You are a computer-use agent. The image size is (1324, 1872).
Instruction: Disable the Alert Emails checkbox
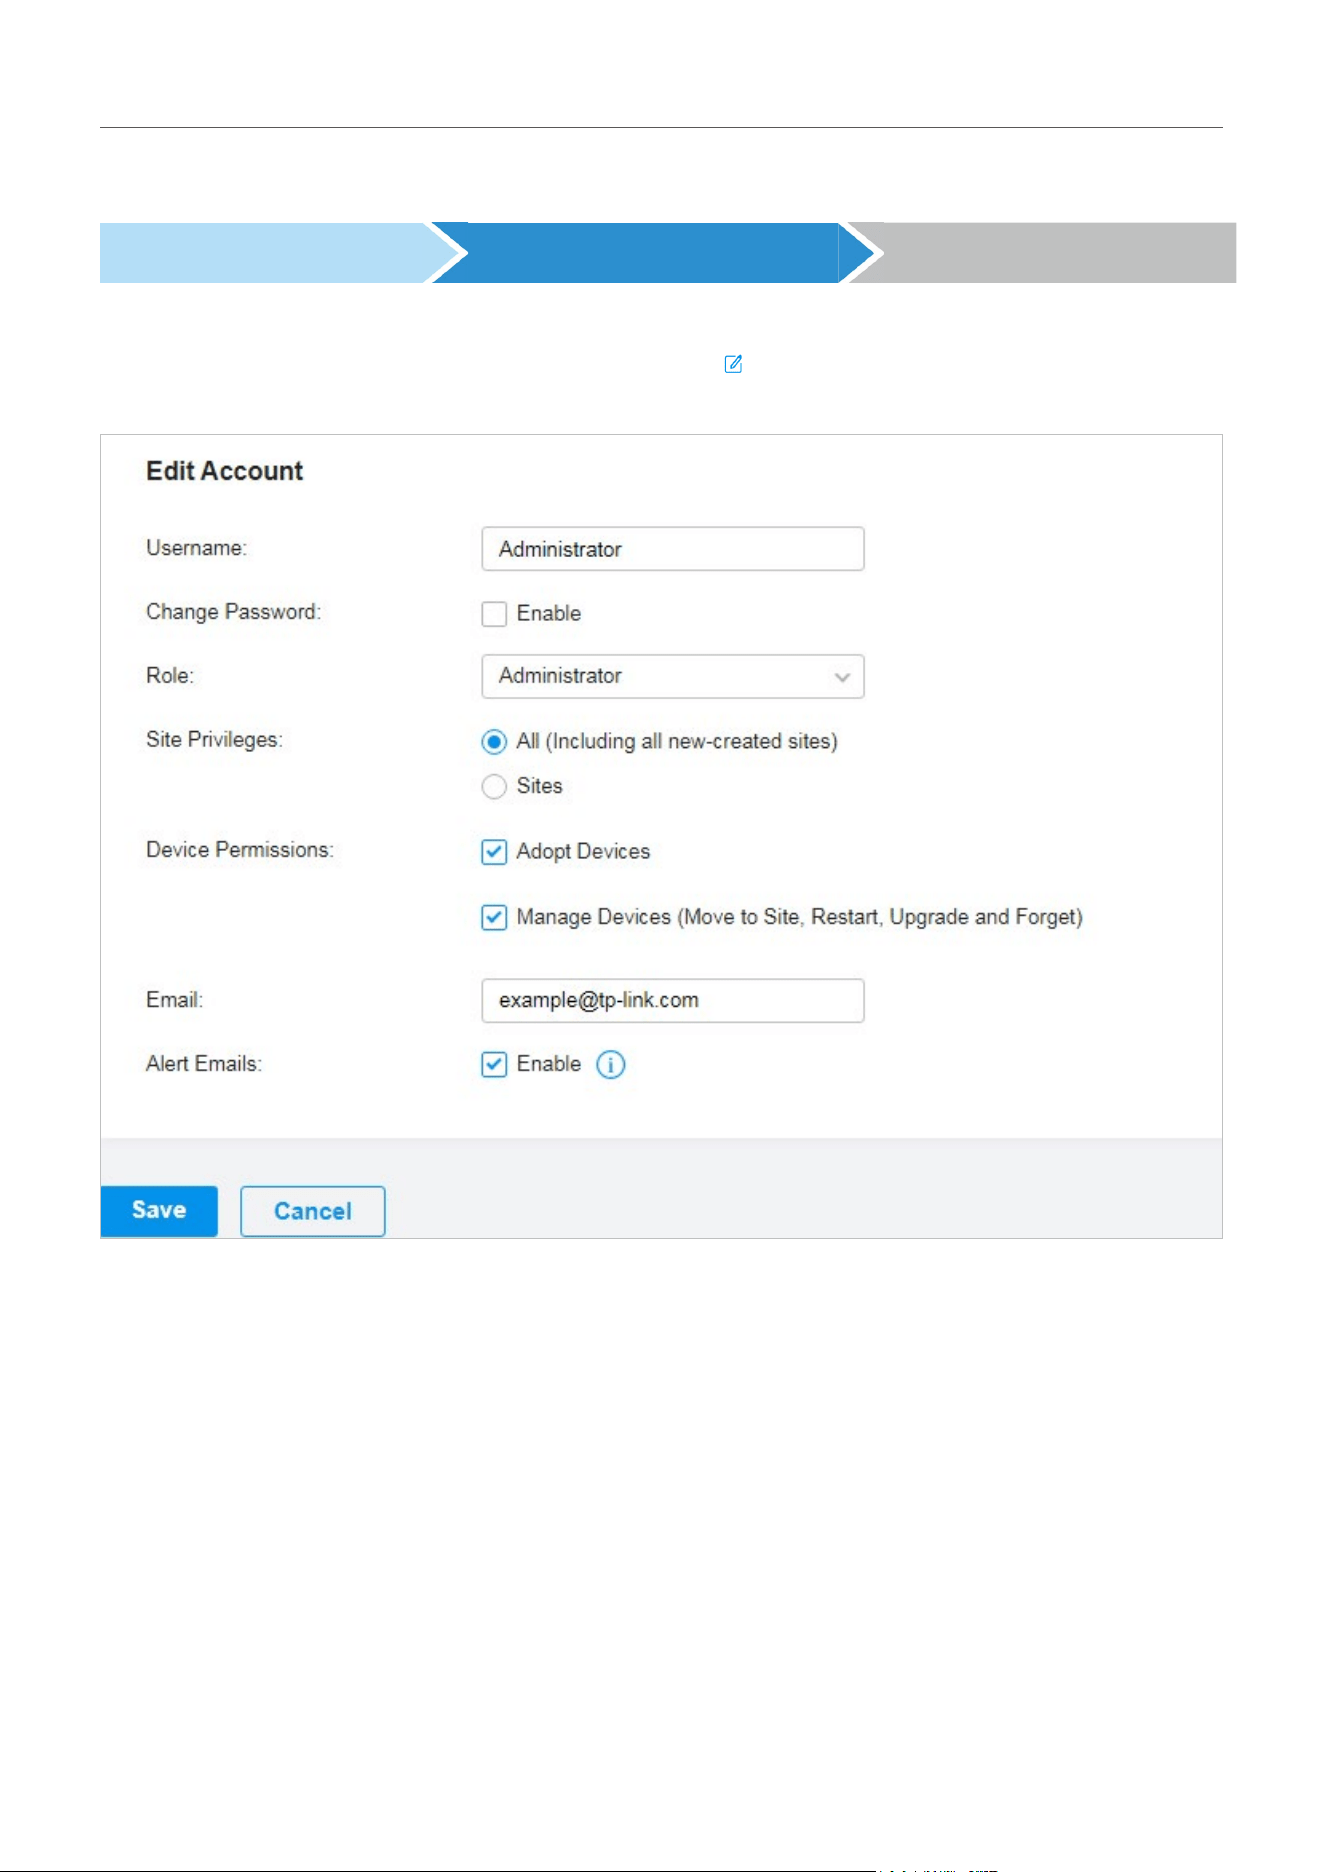pyautogui.click(x=494, y=1065)
